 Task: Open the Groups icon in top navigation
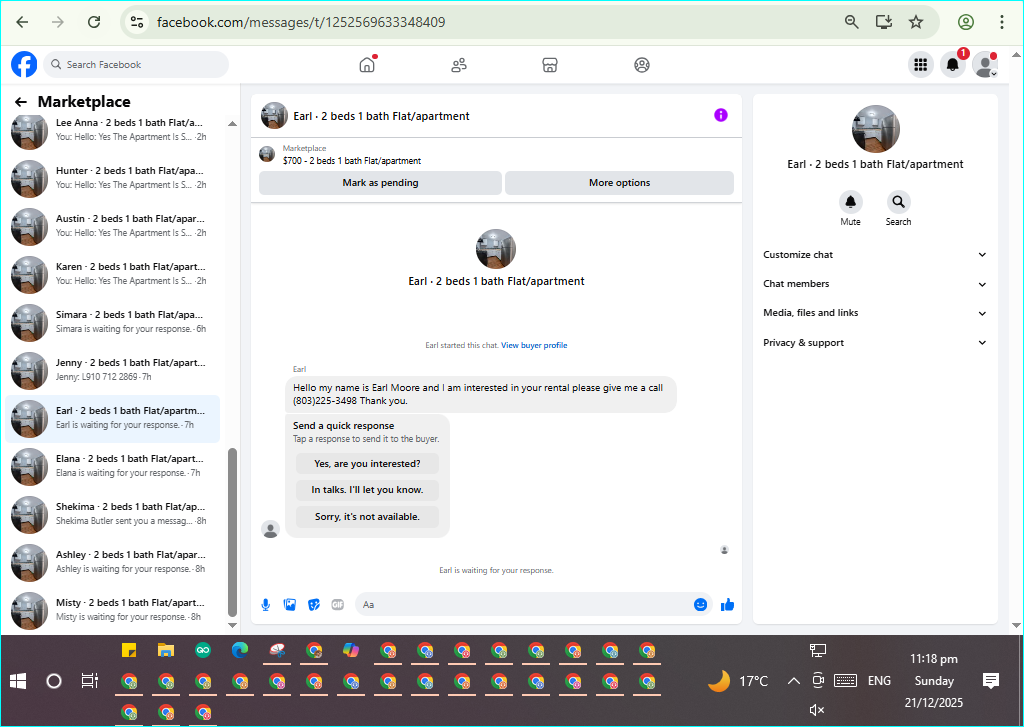(x=642, y=65)
